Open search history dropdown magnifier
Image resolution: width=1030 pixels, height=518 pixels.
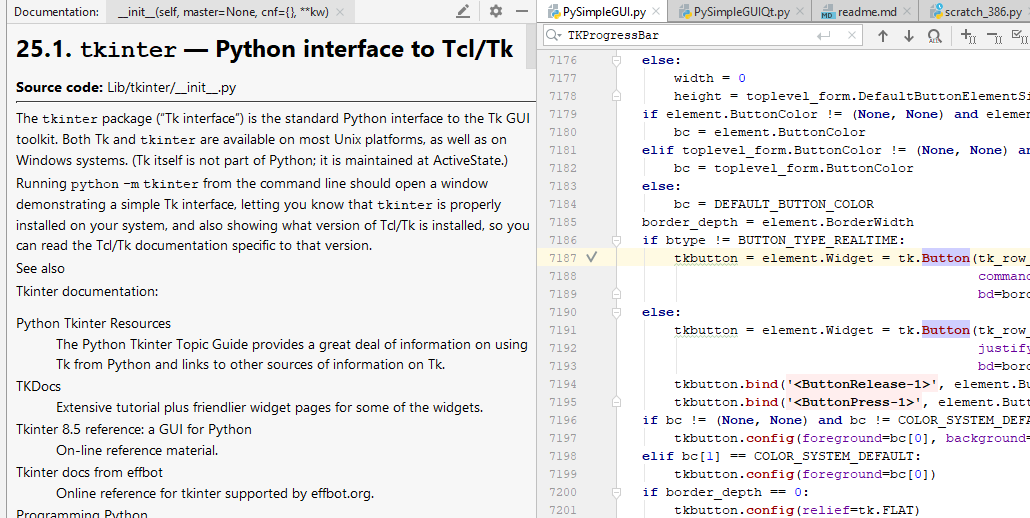[554, 35]
